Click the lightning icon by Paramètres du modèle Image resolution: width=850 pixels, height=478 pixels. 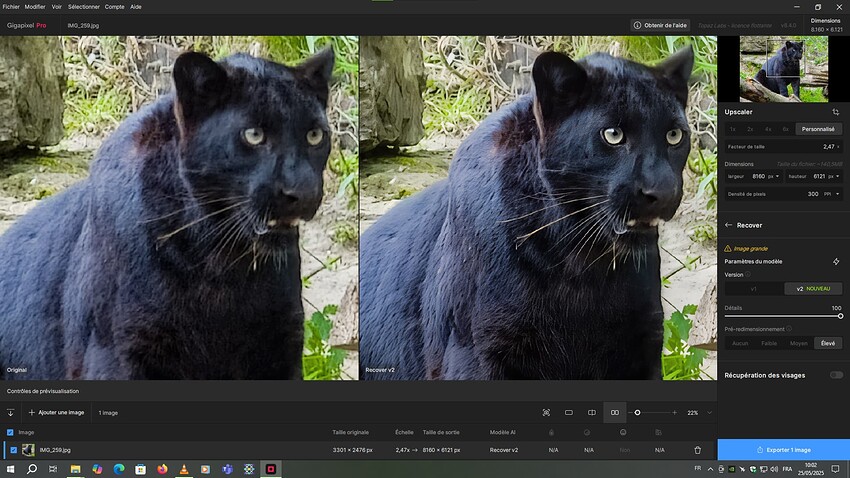click(836, 262)
